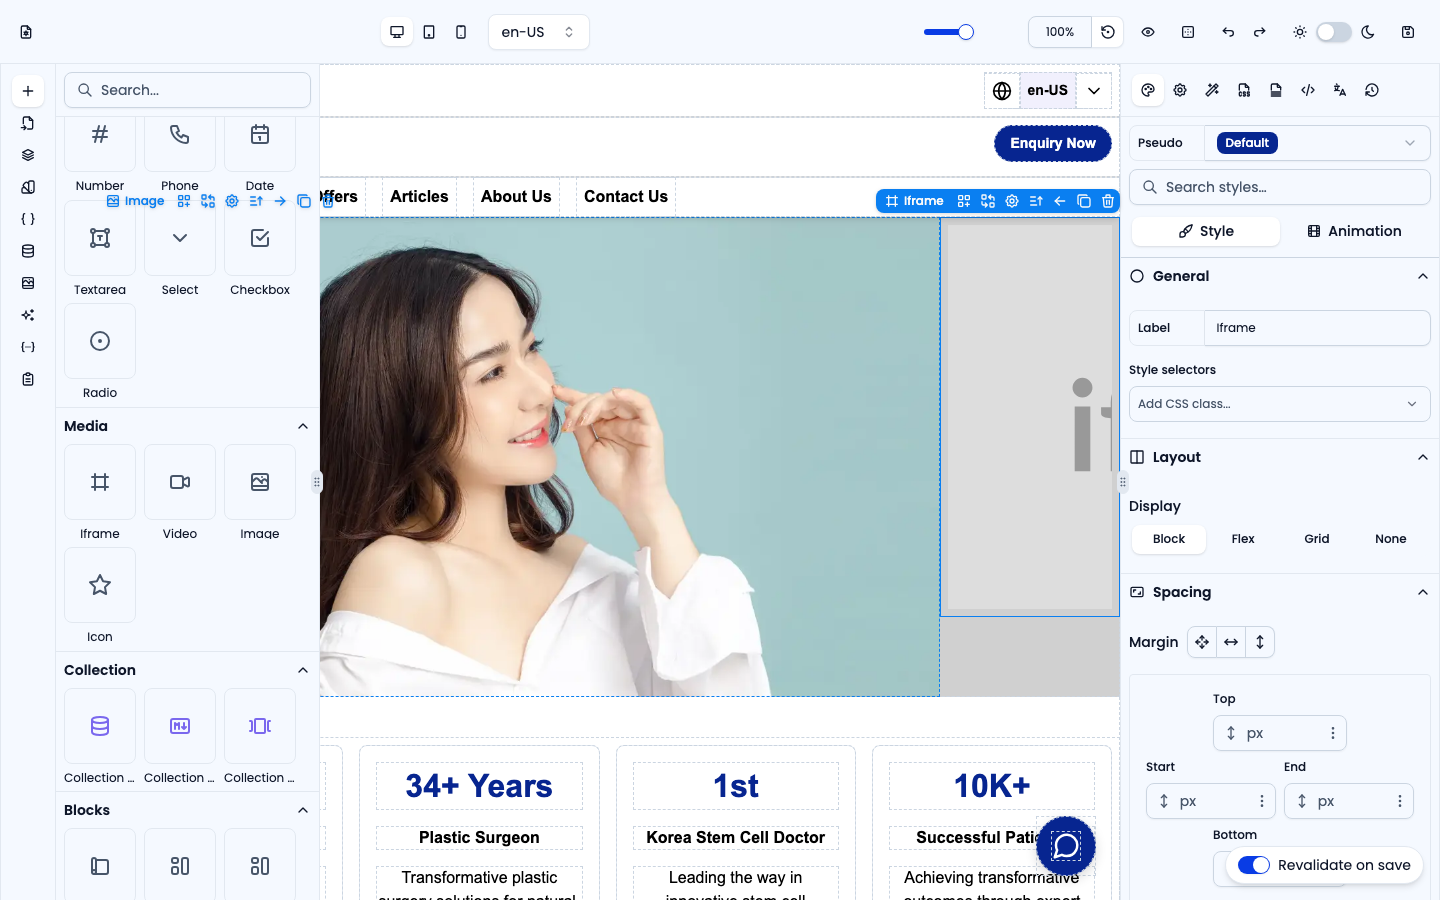The image size is (1440, 900).
Task: Open the Add CSS class dropdown
Action: pyautogui.click(x=1279, y=404)
